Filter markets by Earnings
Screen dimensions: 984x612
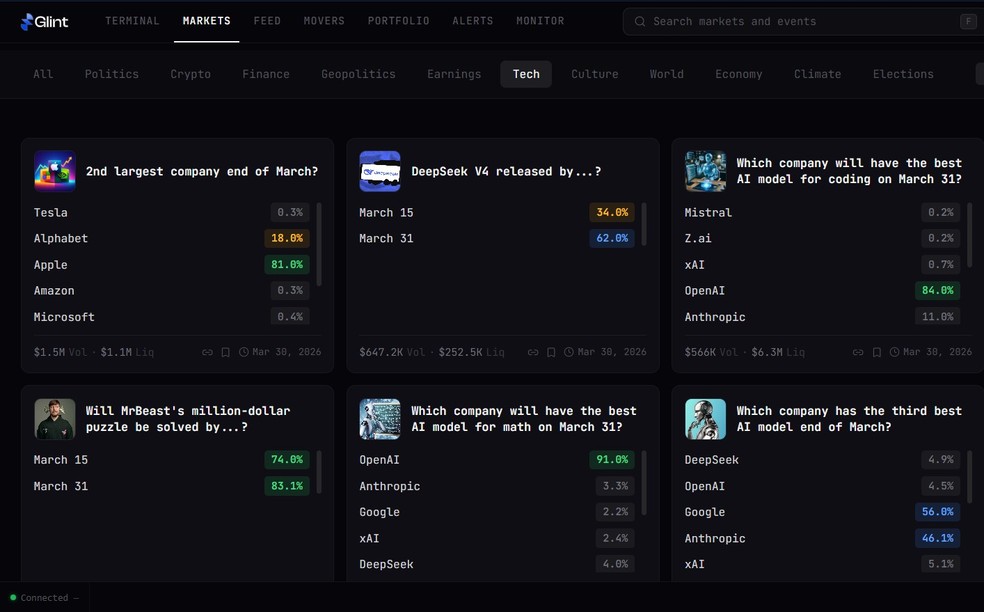[454, 74]
